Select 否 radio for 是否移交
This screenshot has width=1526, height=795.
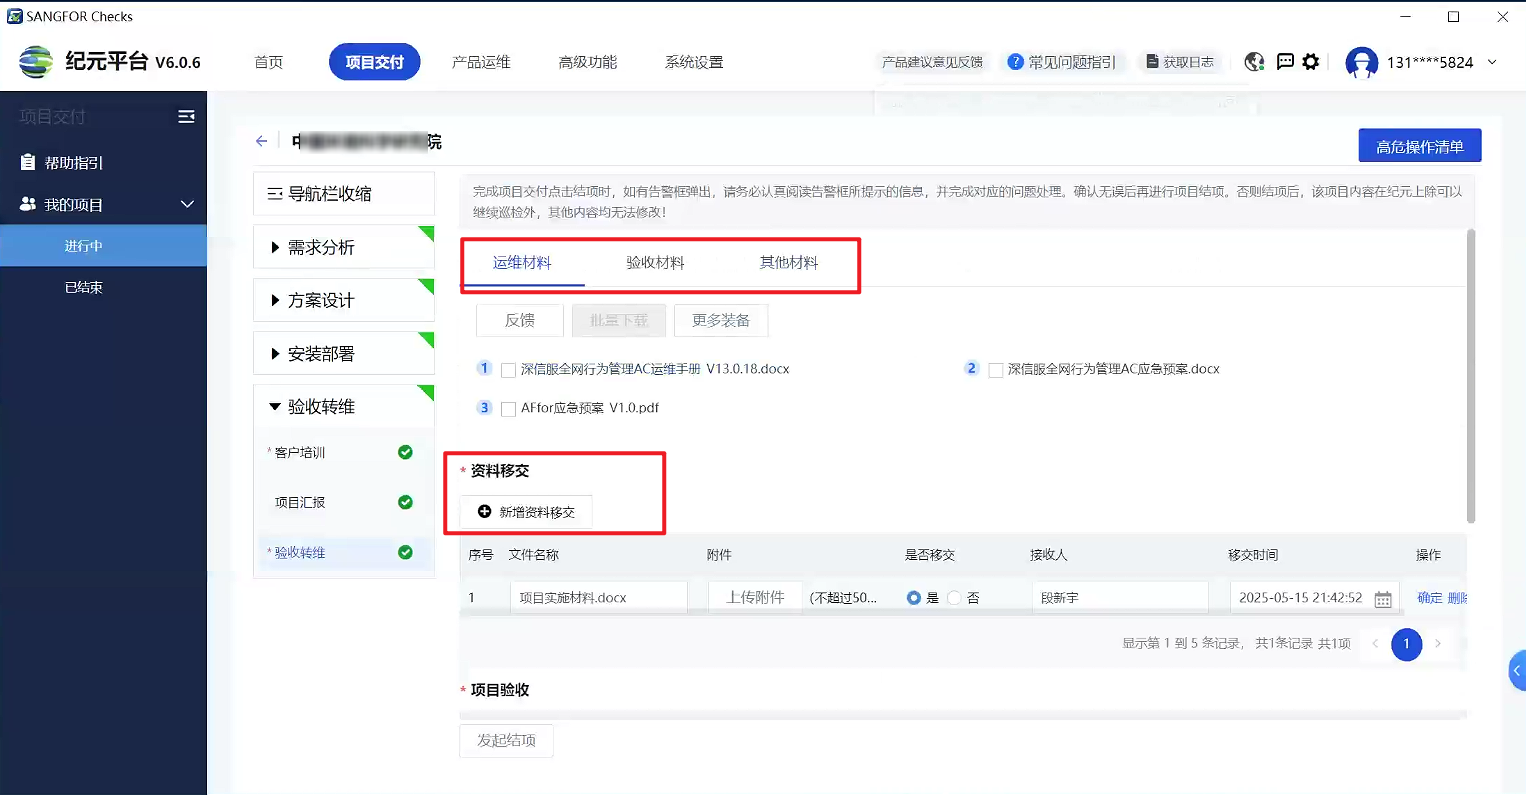pyautogui.click(x=954, y=598)
